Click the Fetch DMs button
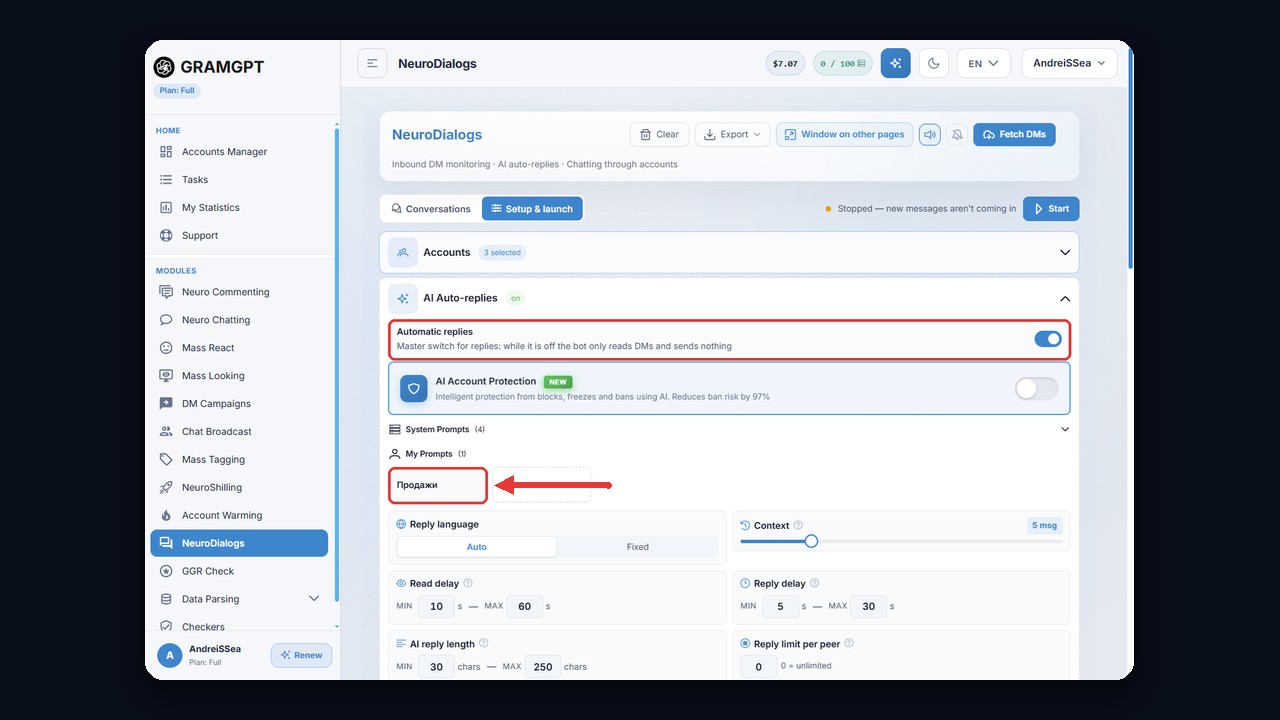This screenshot has width=1280, height=720. pyautogui.click(x=1014, y=134)
